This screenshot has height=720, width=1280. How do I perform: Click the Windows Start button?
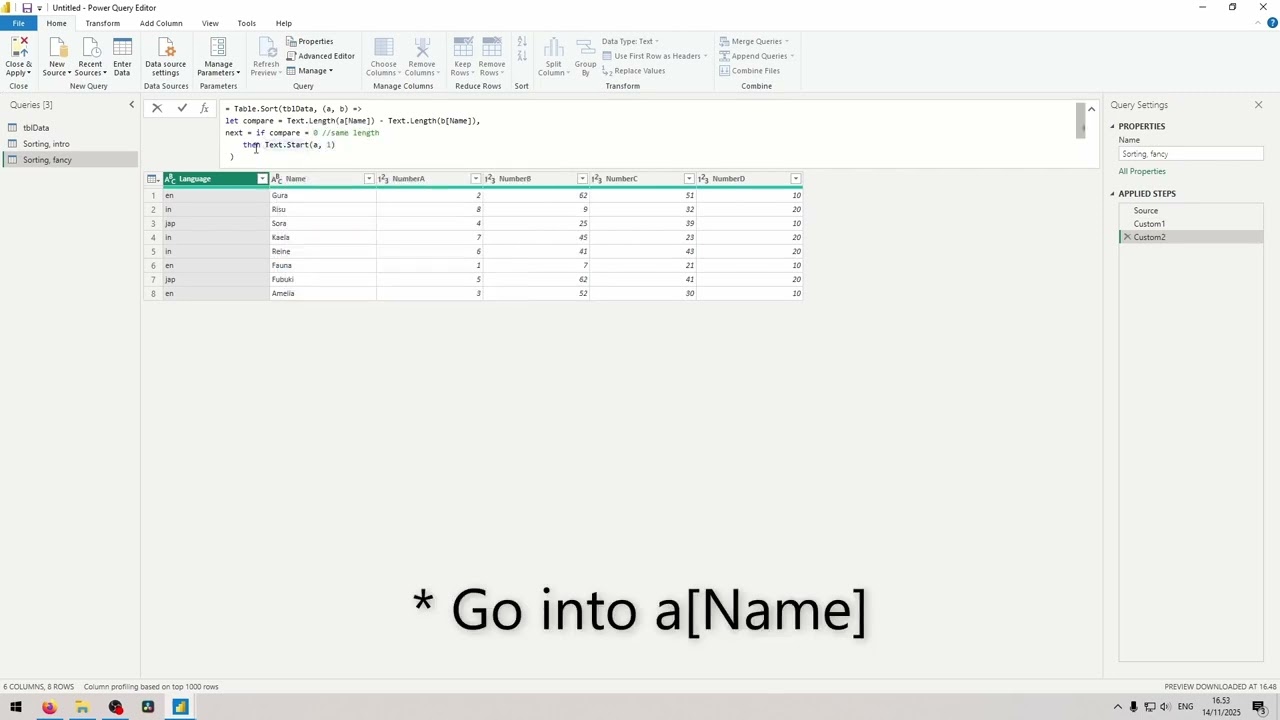point(16,707)
